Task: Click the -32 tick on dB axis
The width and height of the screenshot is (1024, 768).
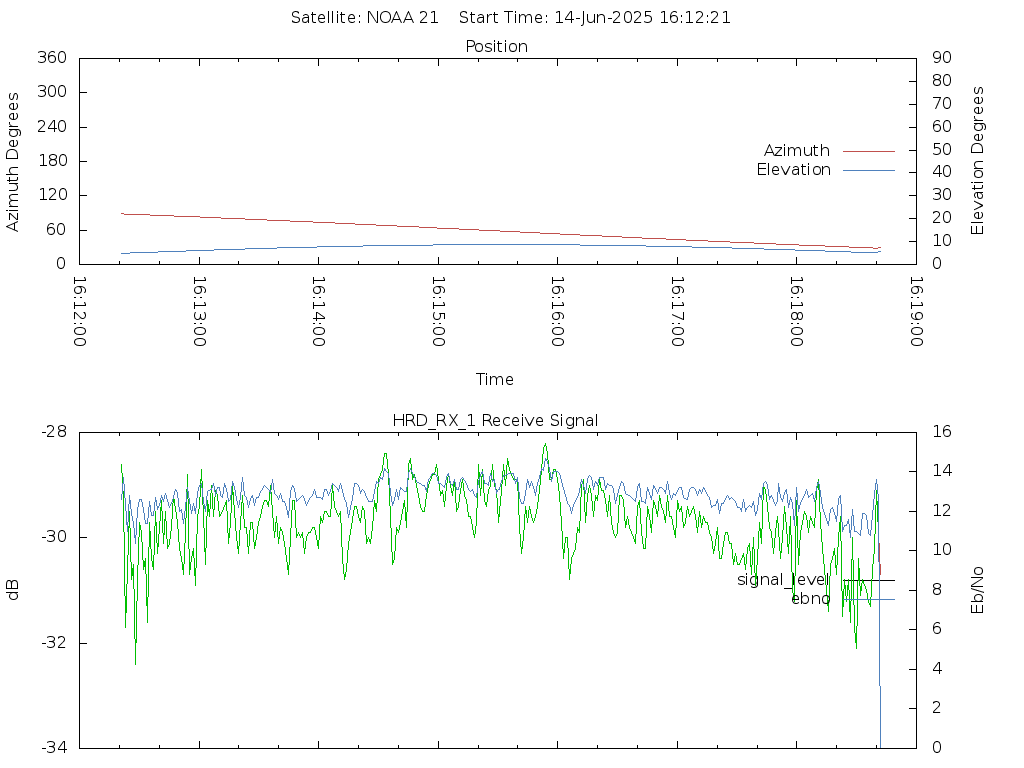Action: pyautogui.click(x=54, y=643)
